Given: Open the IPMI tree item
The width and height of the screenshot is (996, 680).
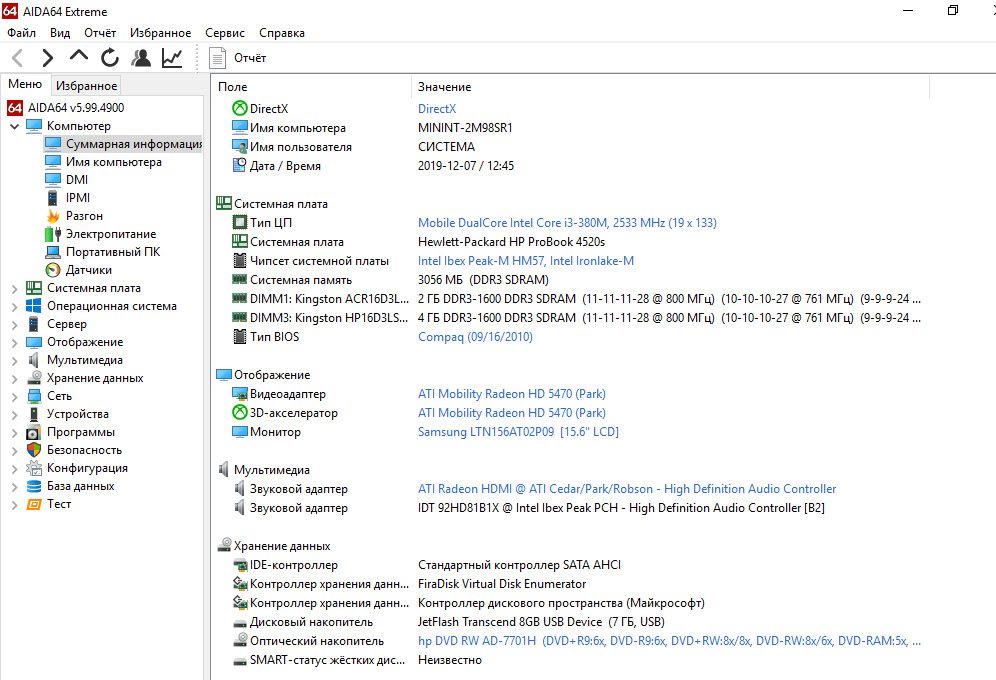Looking at the screenshot, I should click(77, 197).
